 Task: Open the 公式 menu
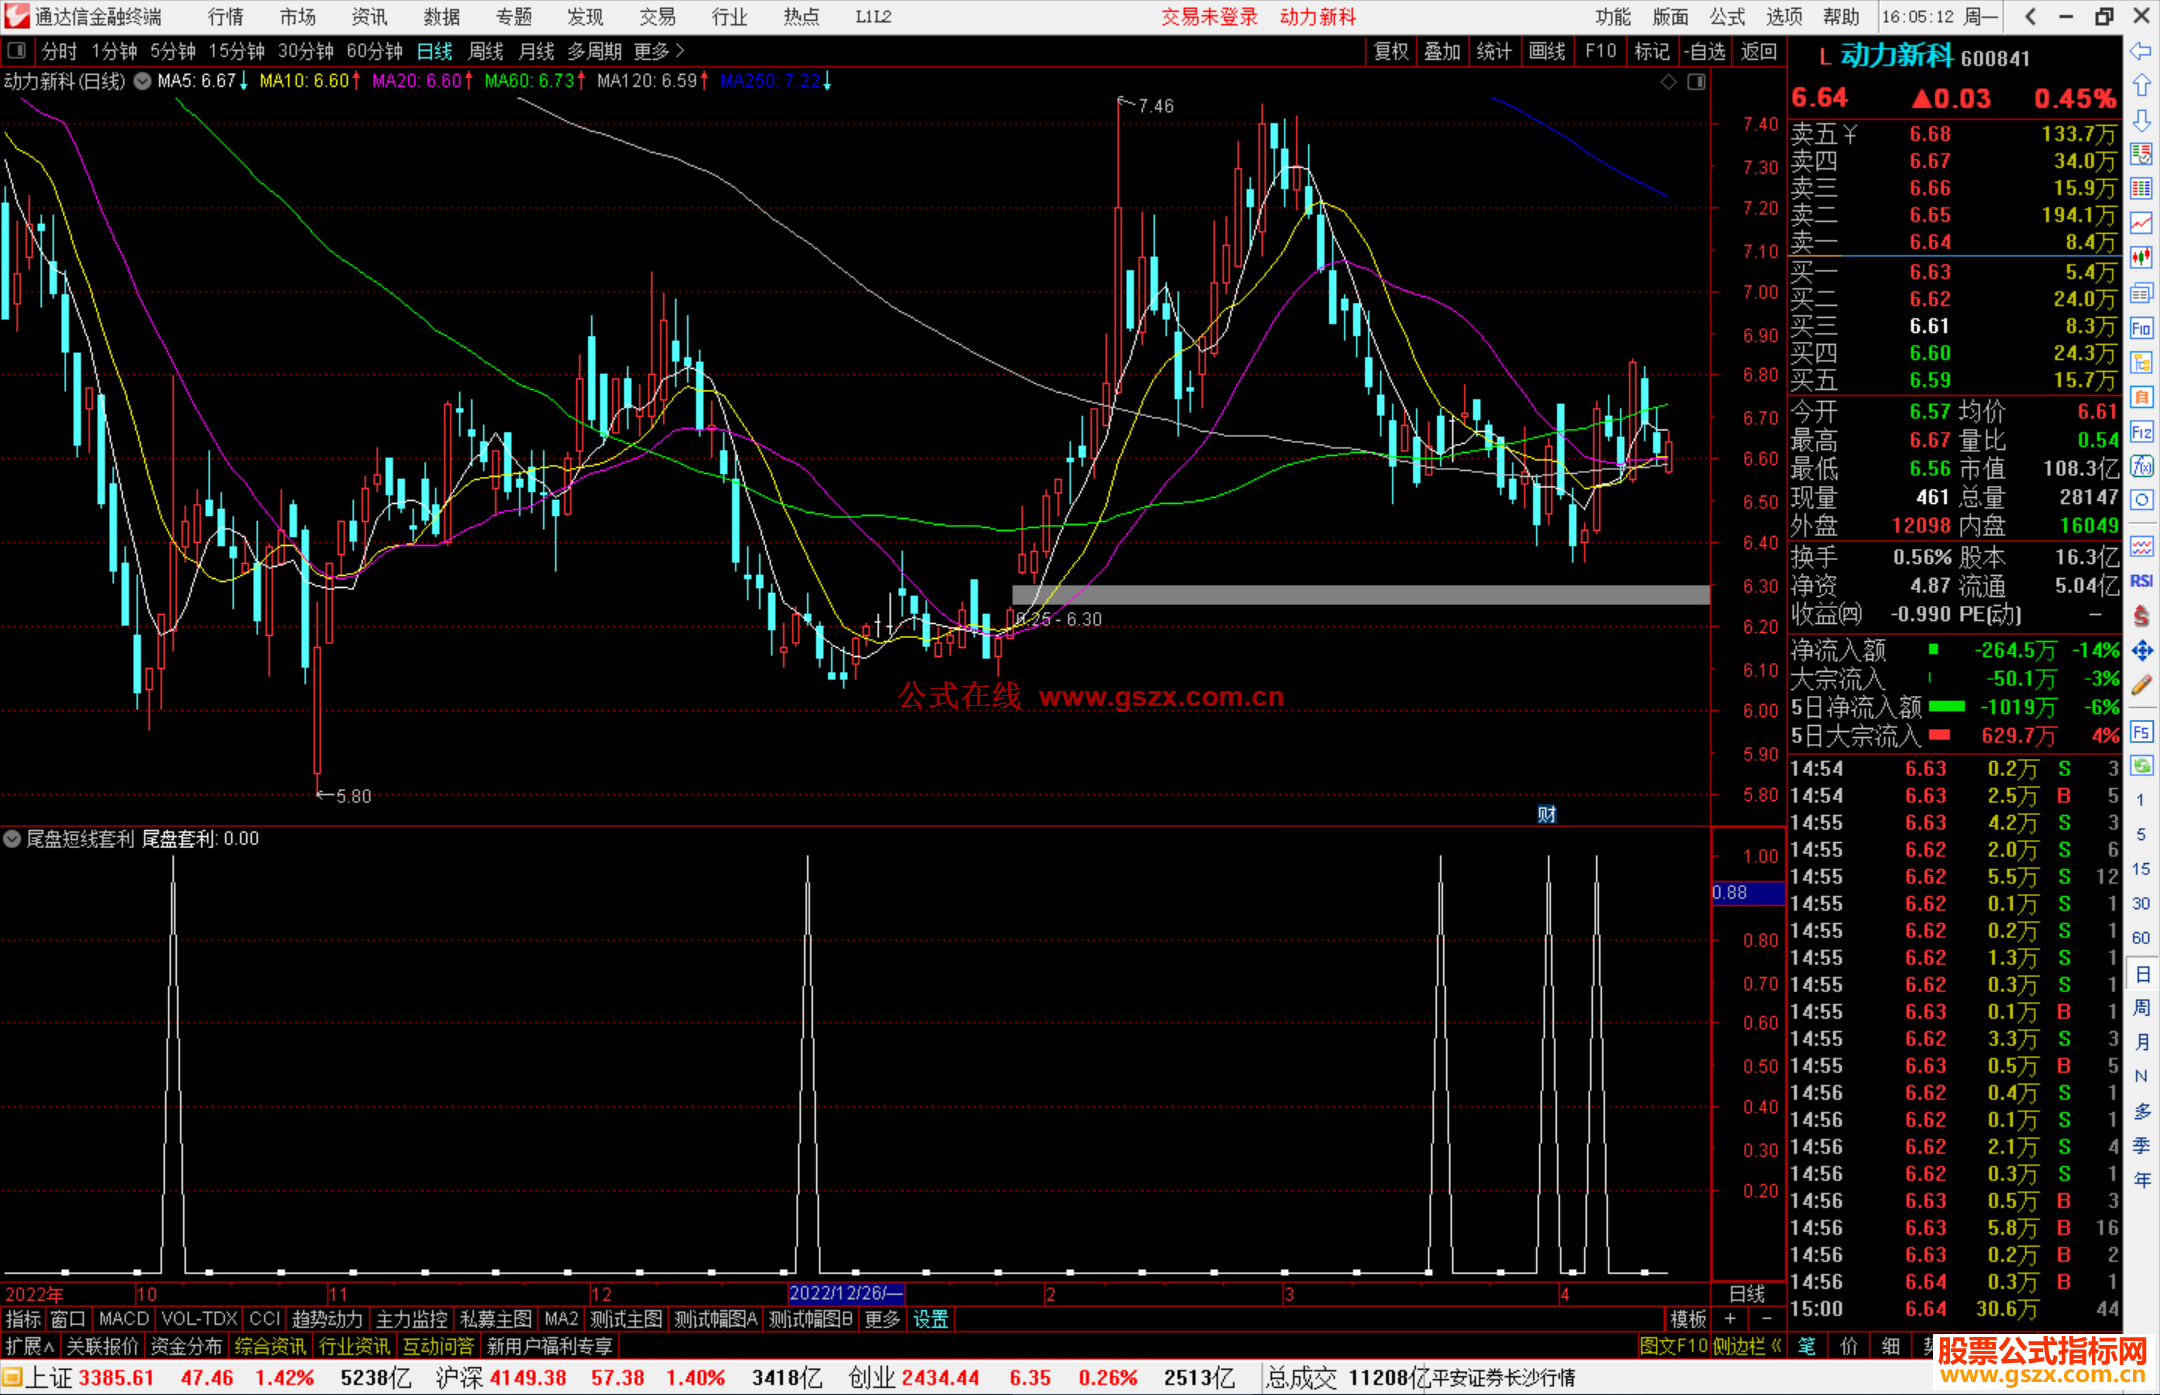(1727, 16)
